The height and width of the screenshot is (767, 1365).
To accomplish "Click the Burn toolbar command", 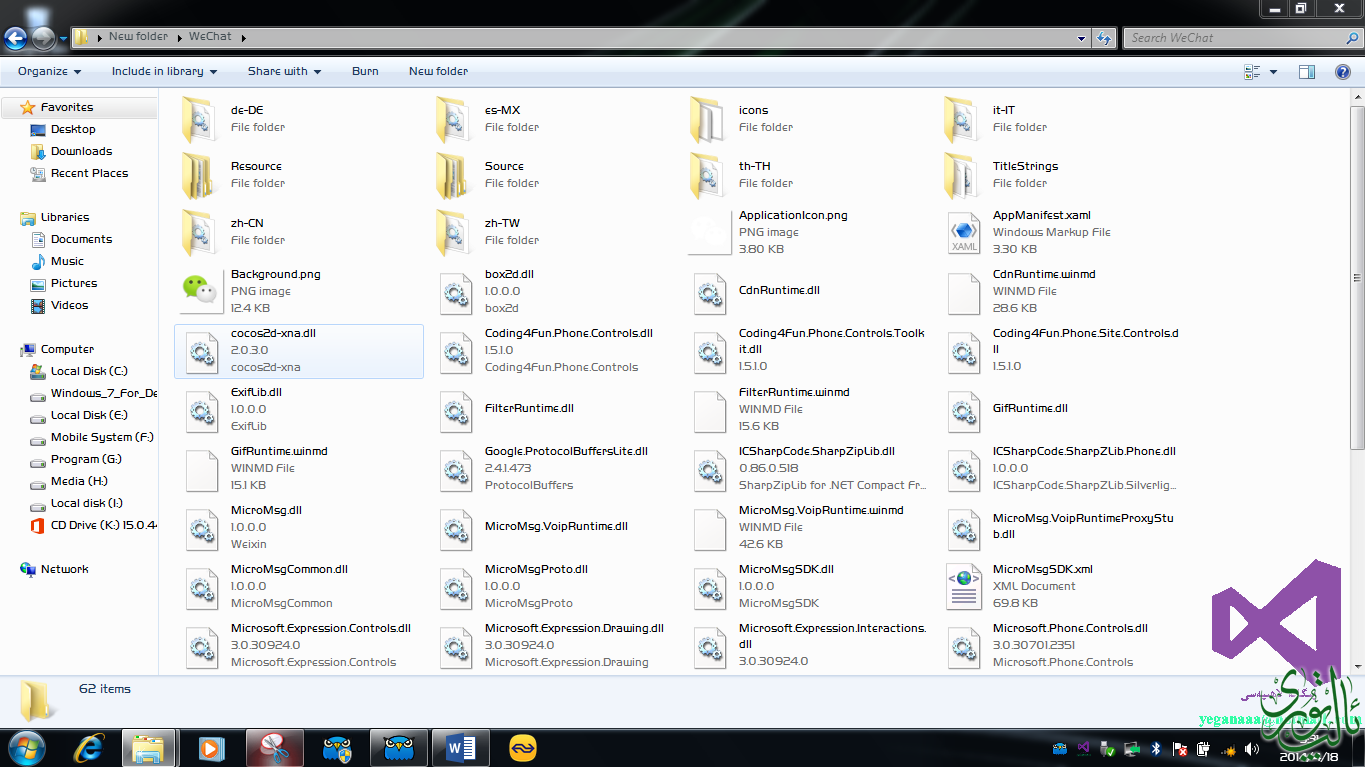I will pos(365,72).
